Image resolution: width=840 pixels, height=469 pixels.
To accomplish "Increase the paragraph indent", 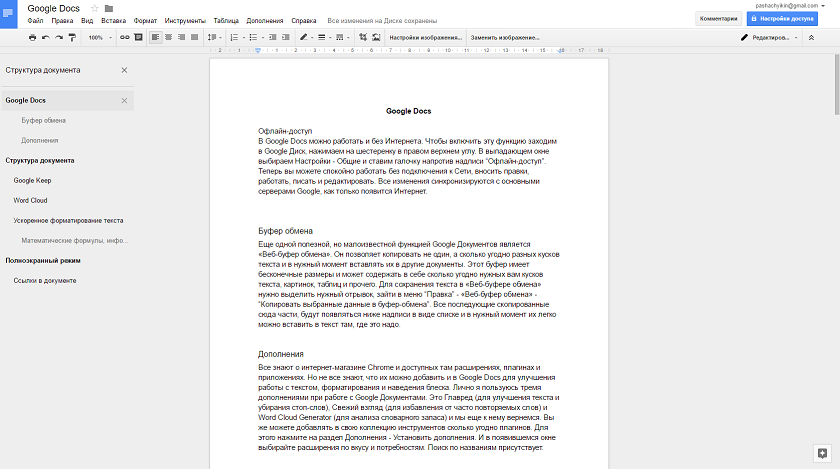I will (286, 38).
